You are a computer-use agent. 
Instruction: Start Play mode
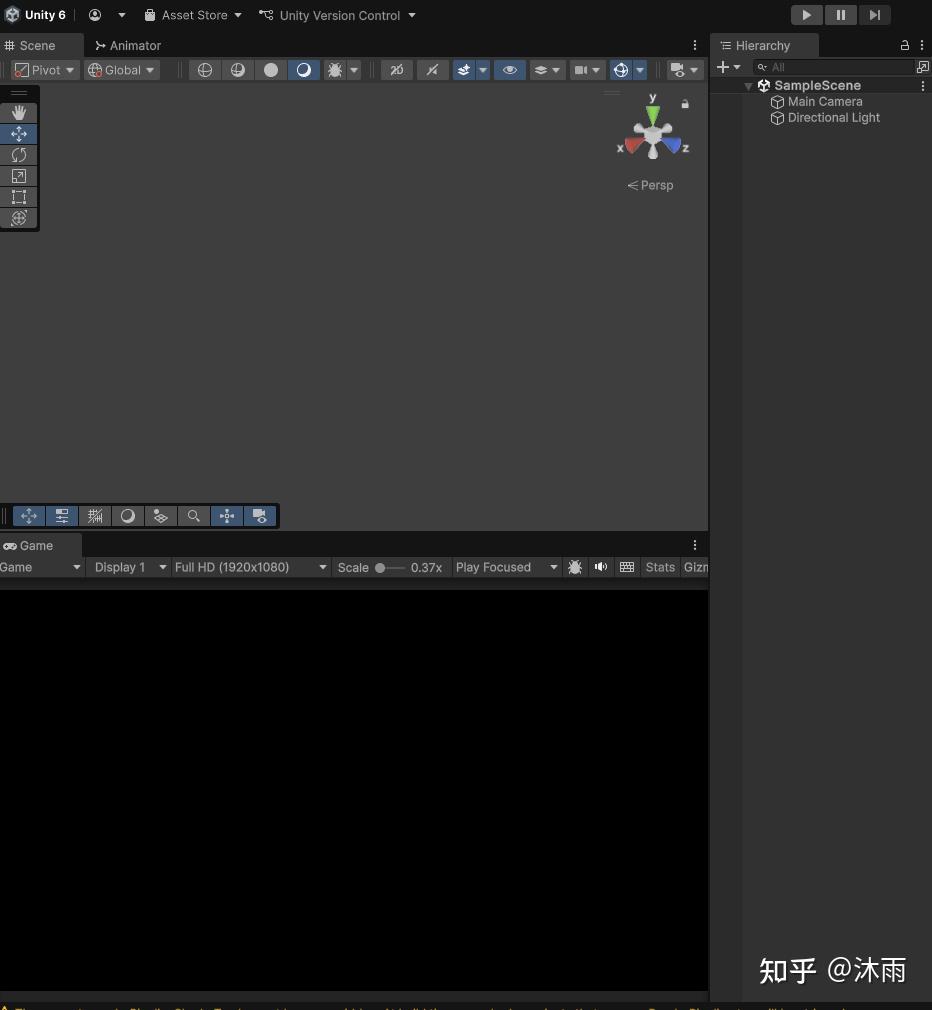point(807,15)
